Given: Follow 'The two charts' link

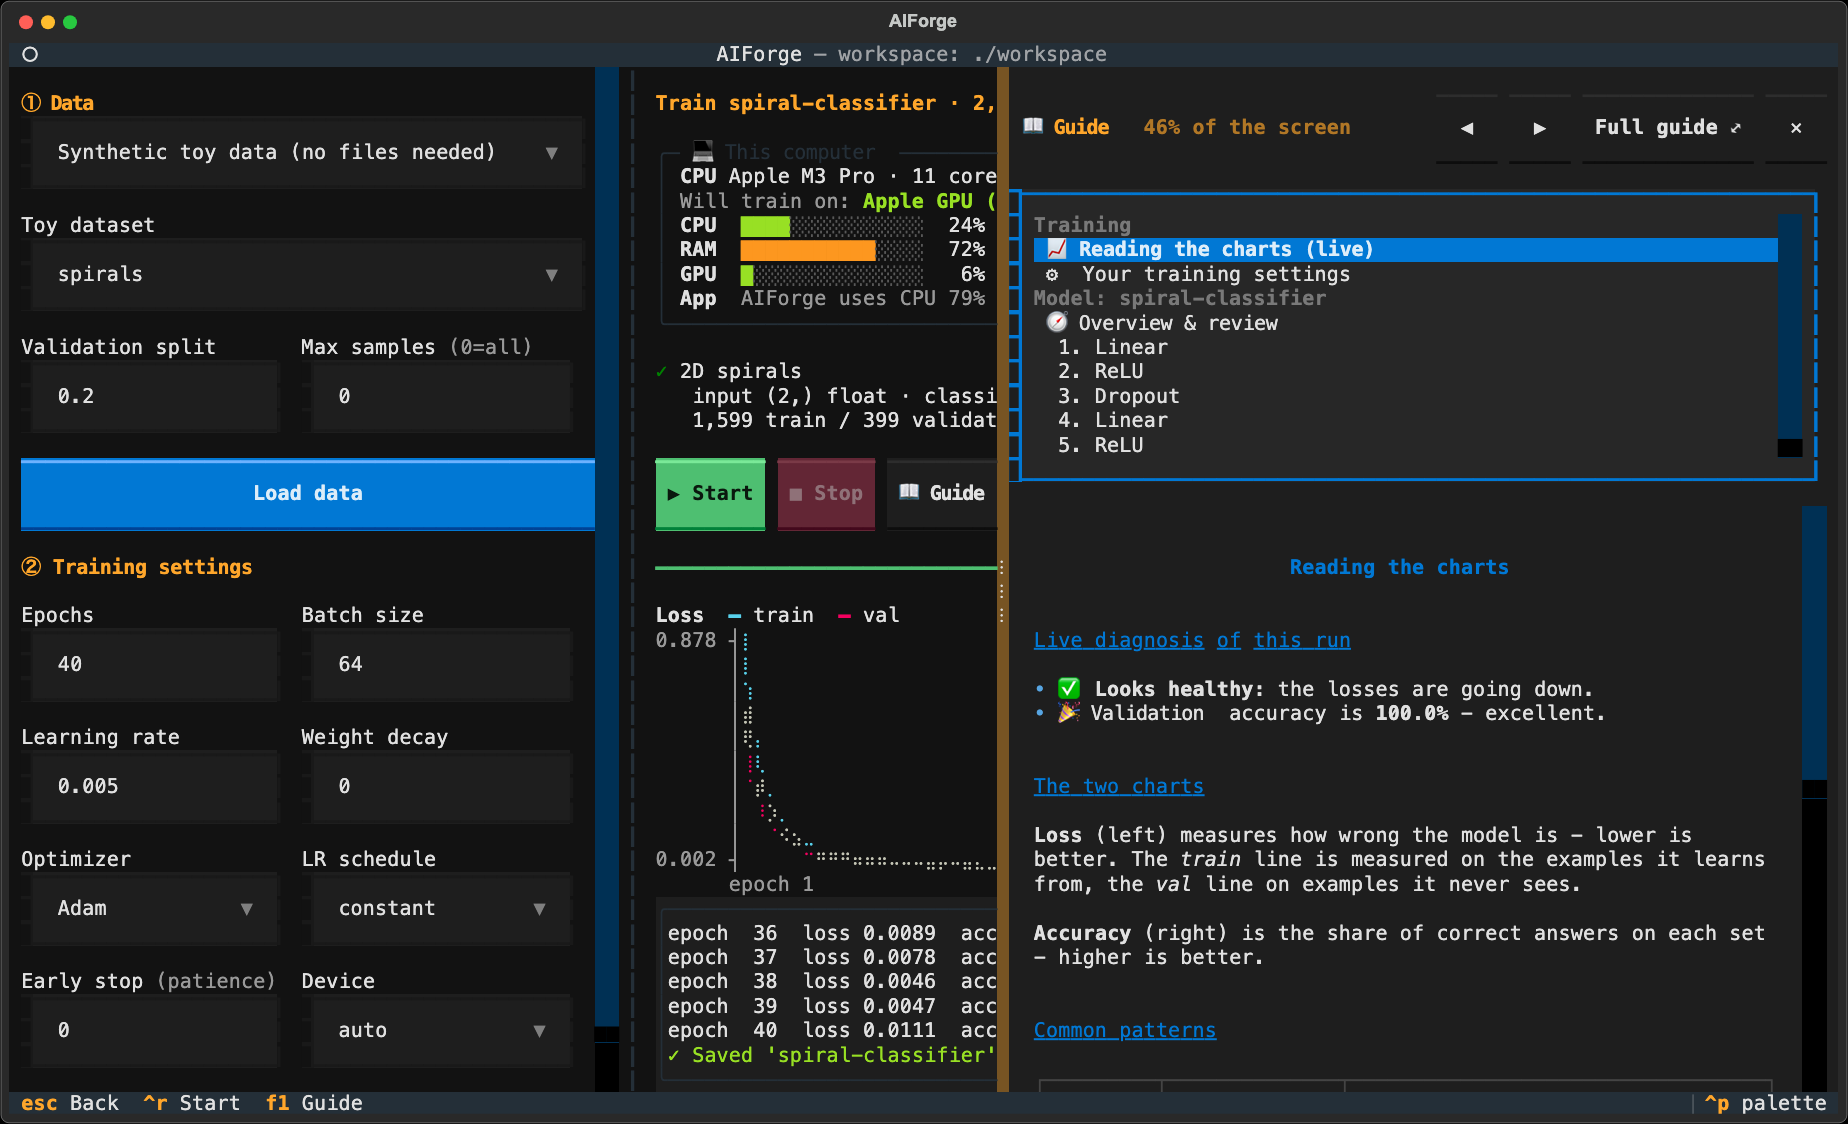Looking at the screenshot, I should point(1119,786).
